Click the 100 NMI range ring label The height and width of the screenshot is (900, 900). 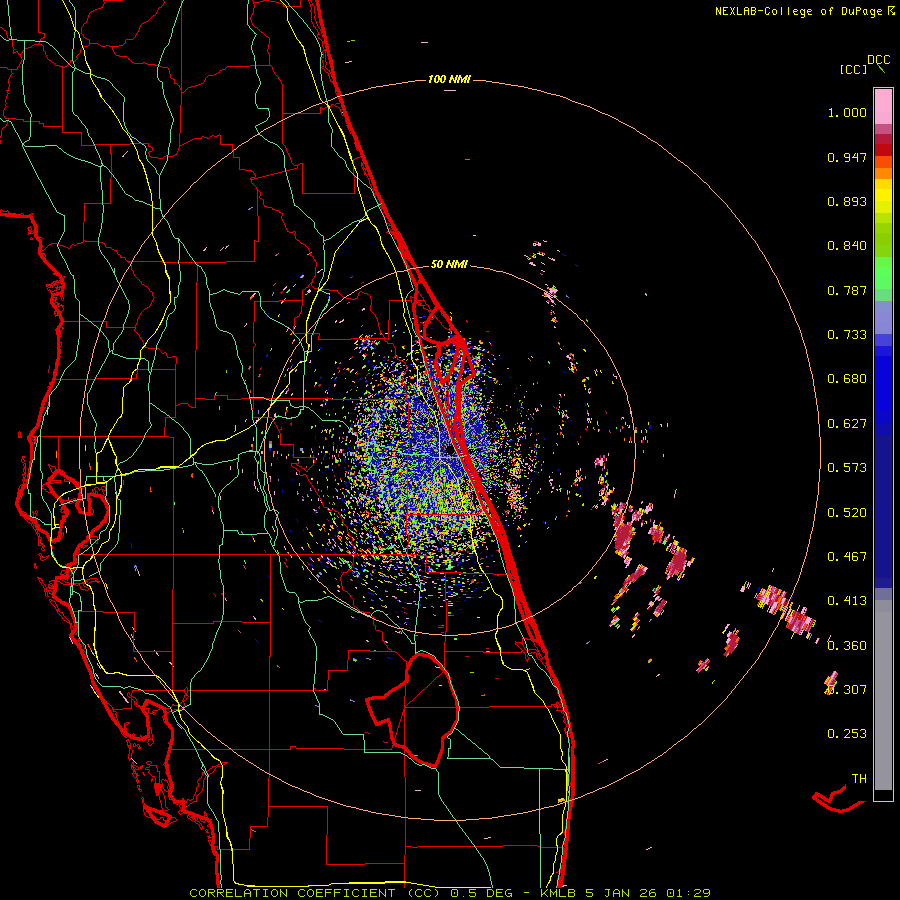(x=449, y=79)
